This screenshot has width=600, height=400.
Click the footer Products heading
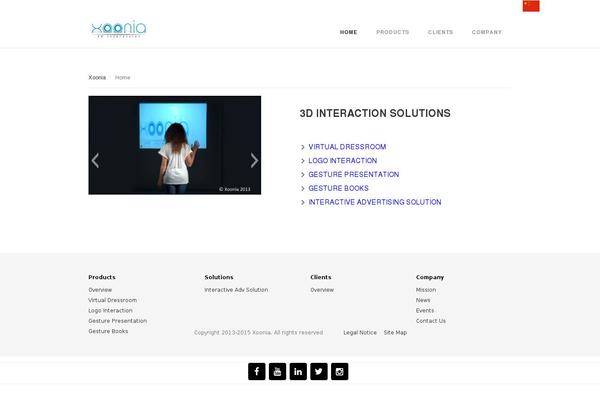click(102, 277)
